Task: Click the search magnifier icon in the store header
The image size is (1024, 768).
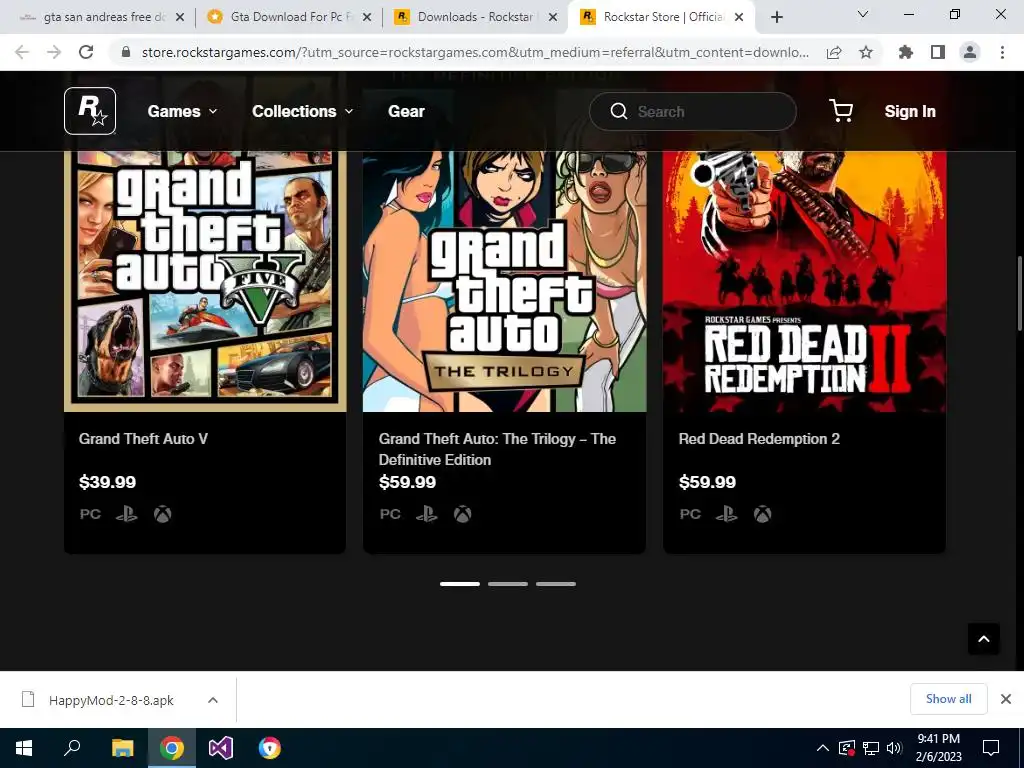Action: pos(618,112)
